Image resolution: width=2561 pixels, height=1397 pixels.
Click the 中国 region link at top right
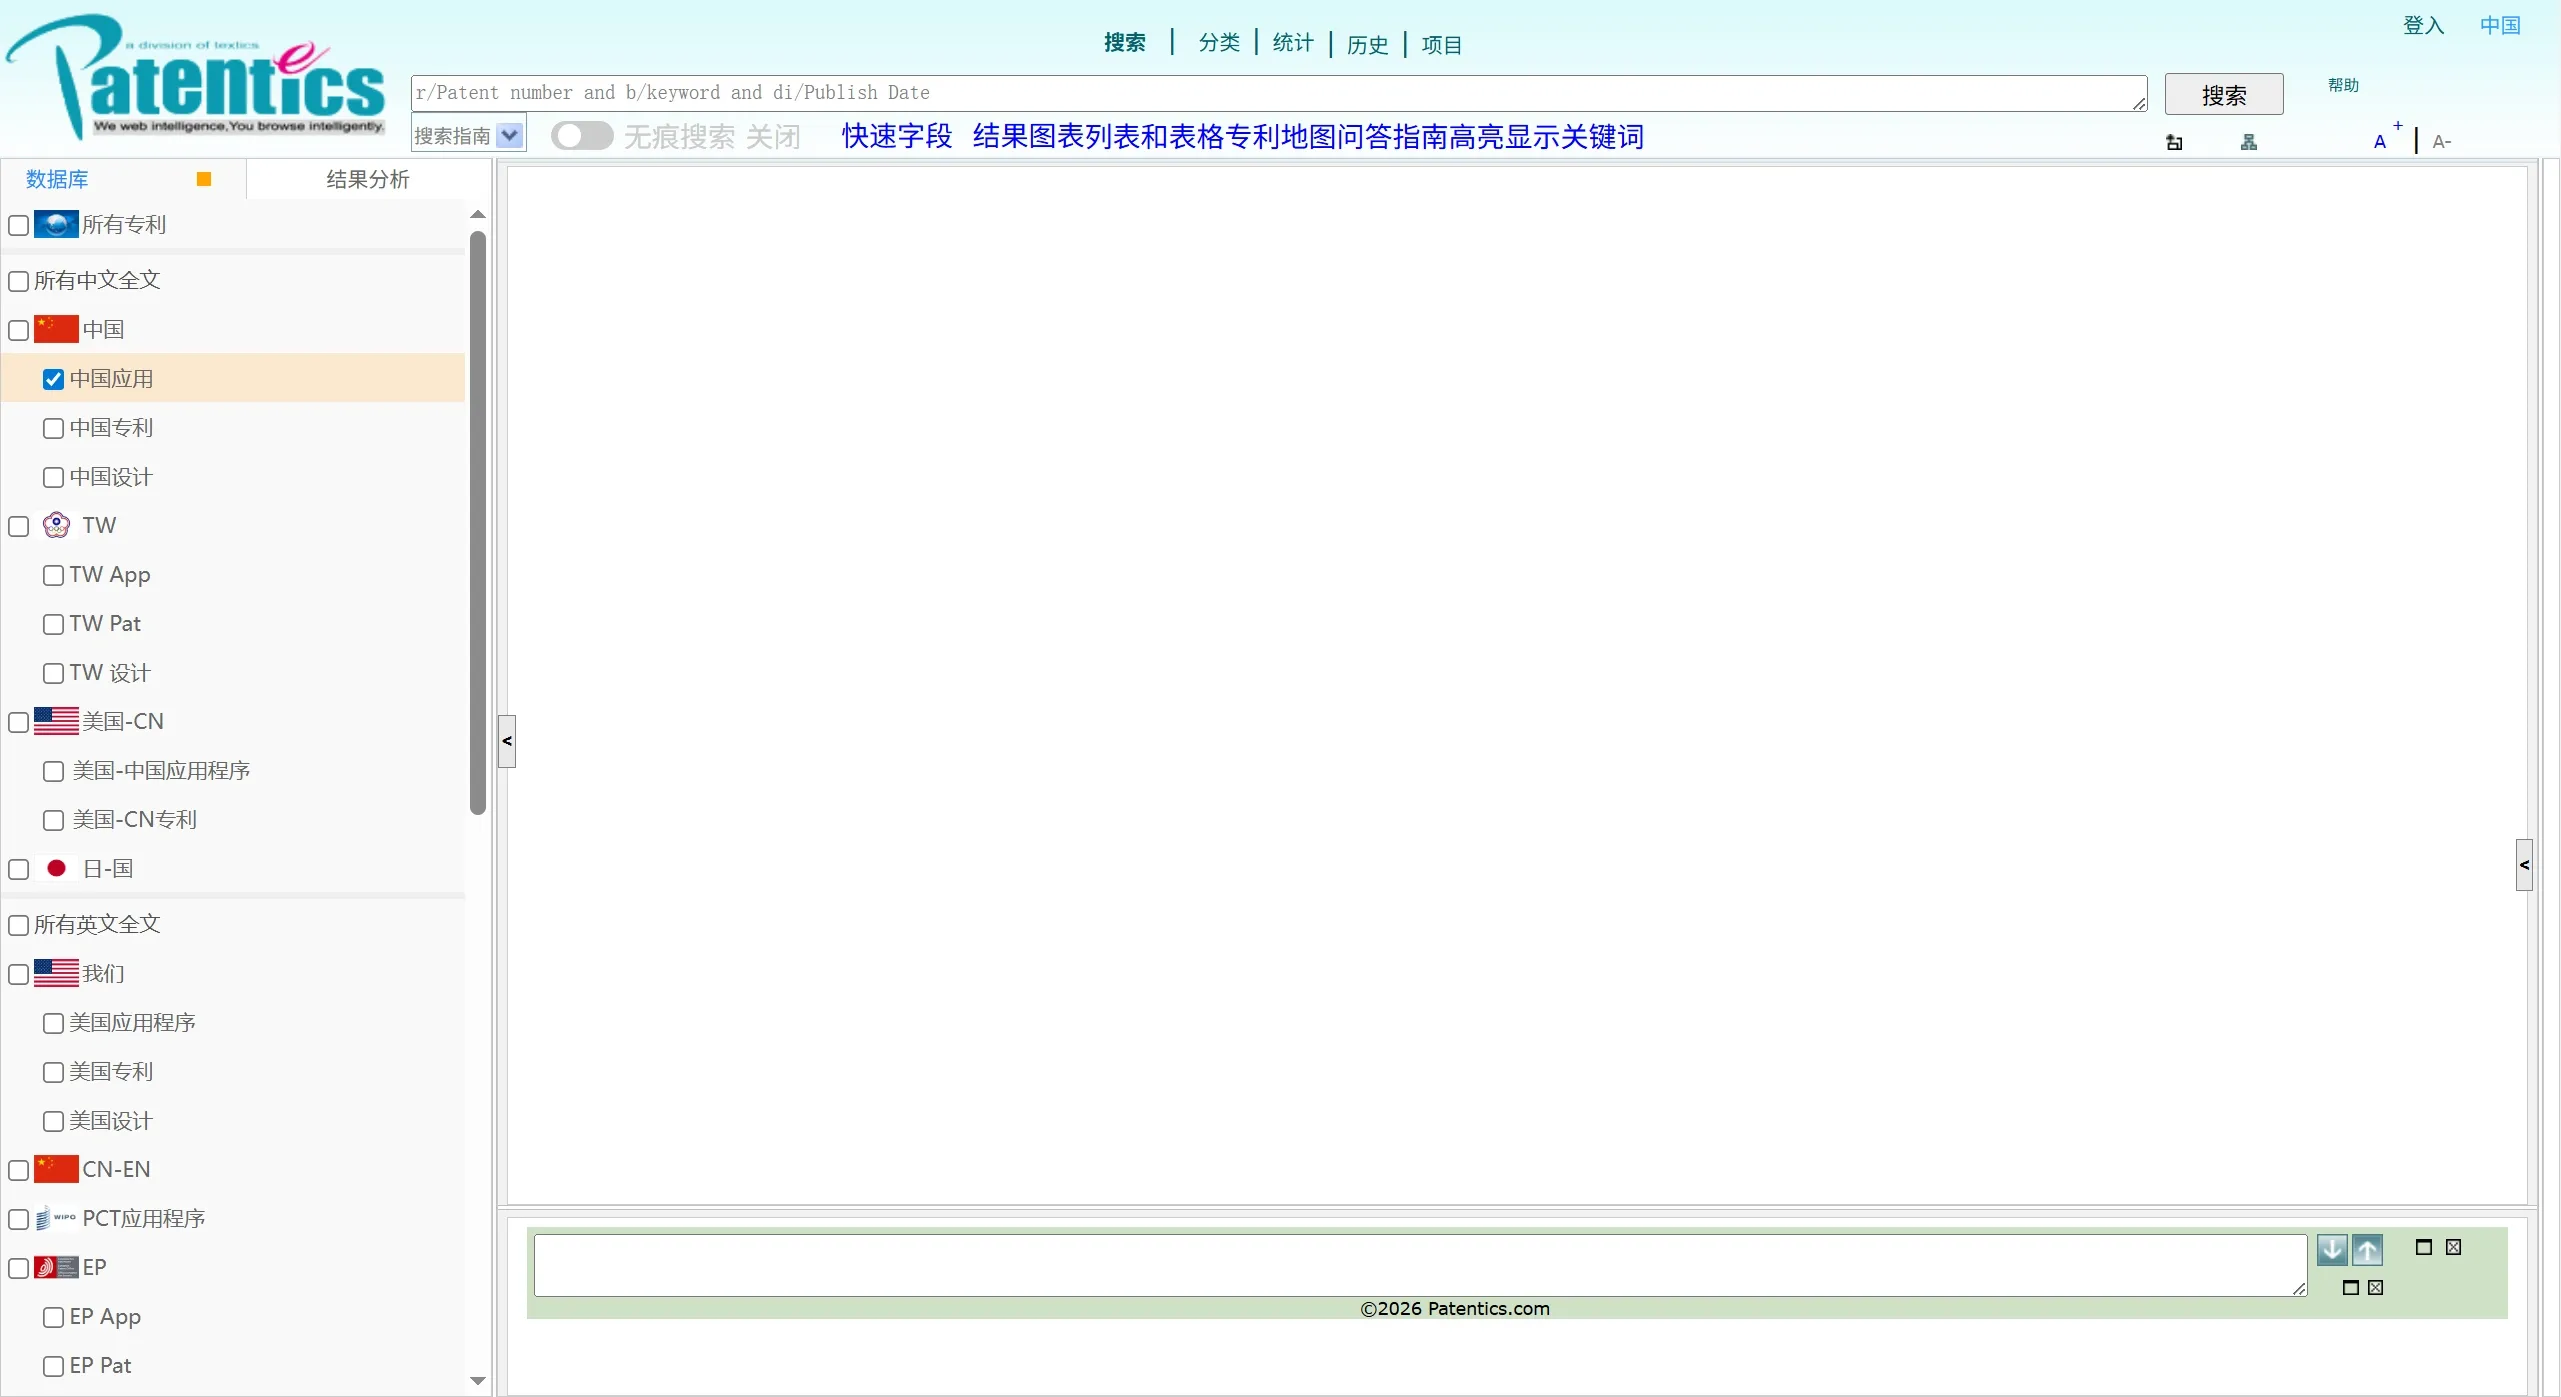click(2500, 25)
